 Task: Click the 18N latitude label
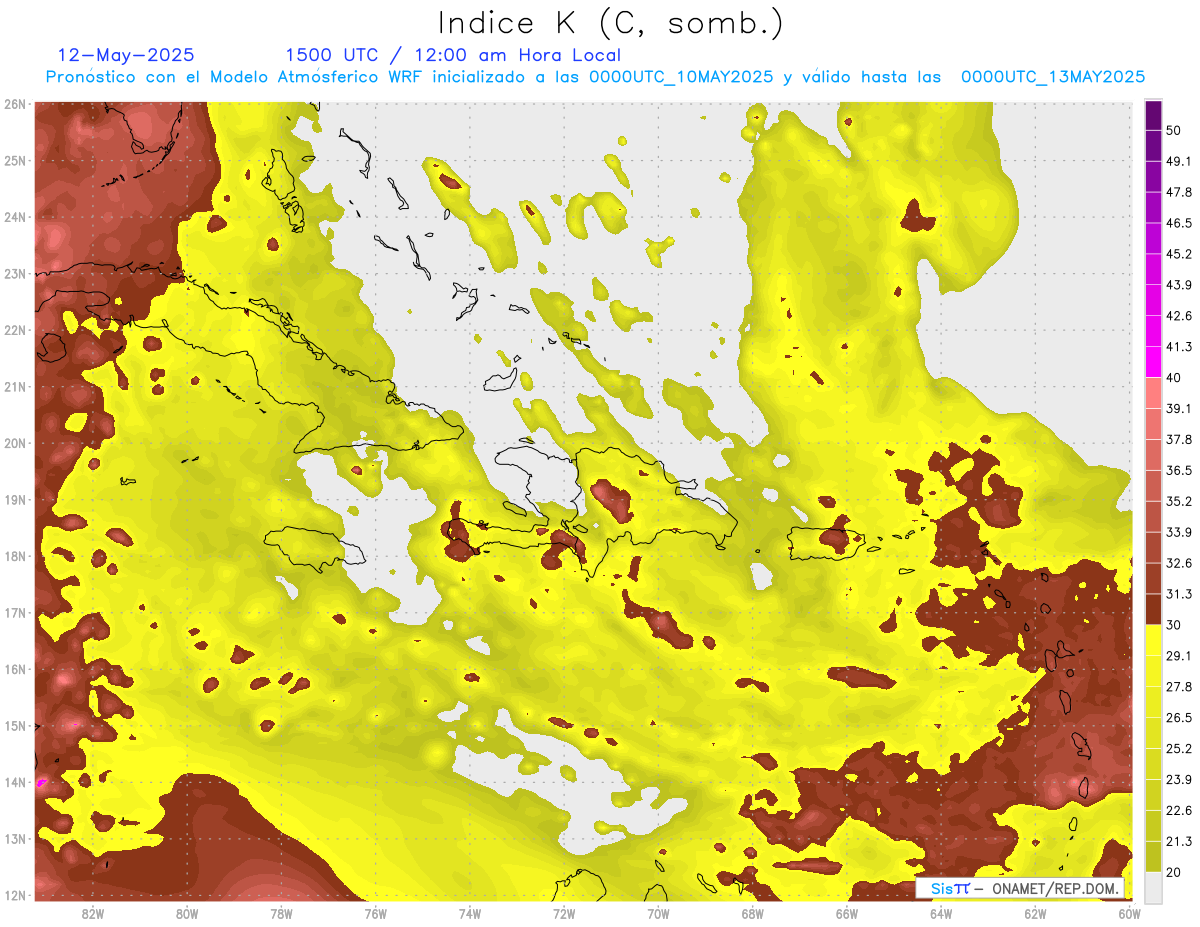[14, 556]
